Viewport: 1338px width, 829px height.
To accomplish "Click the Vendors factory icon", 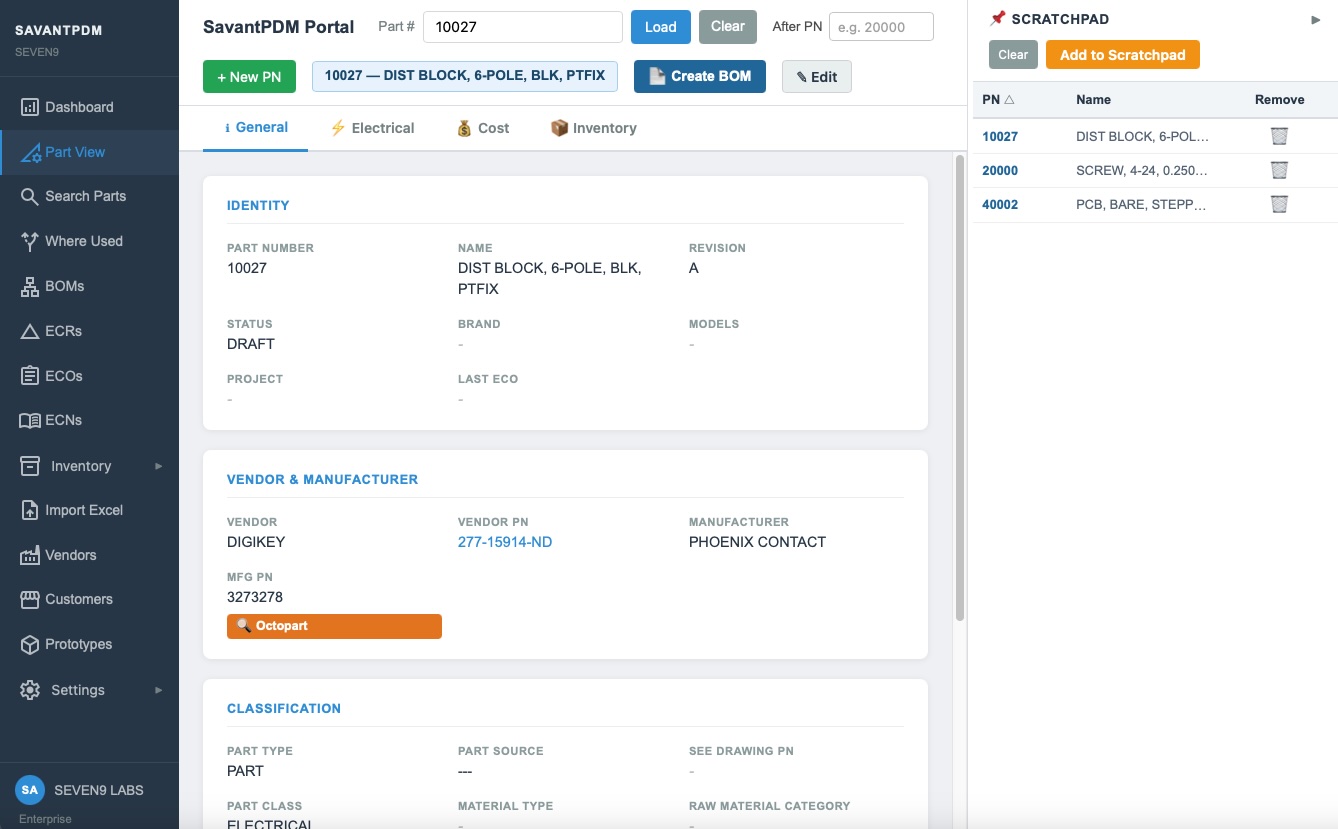I will (x=29, y=555).
